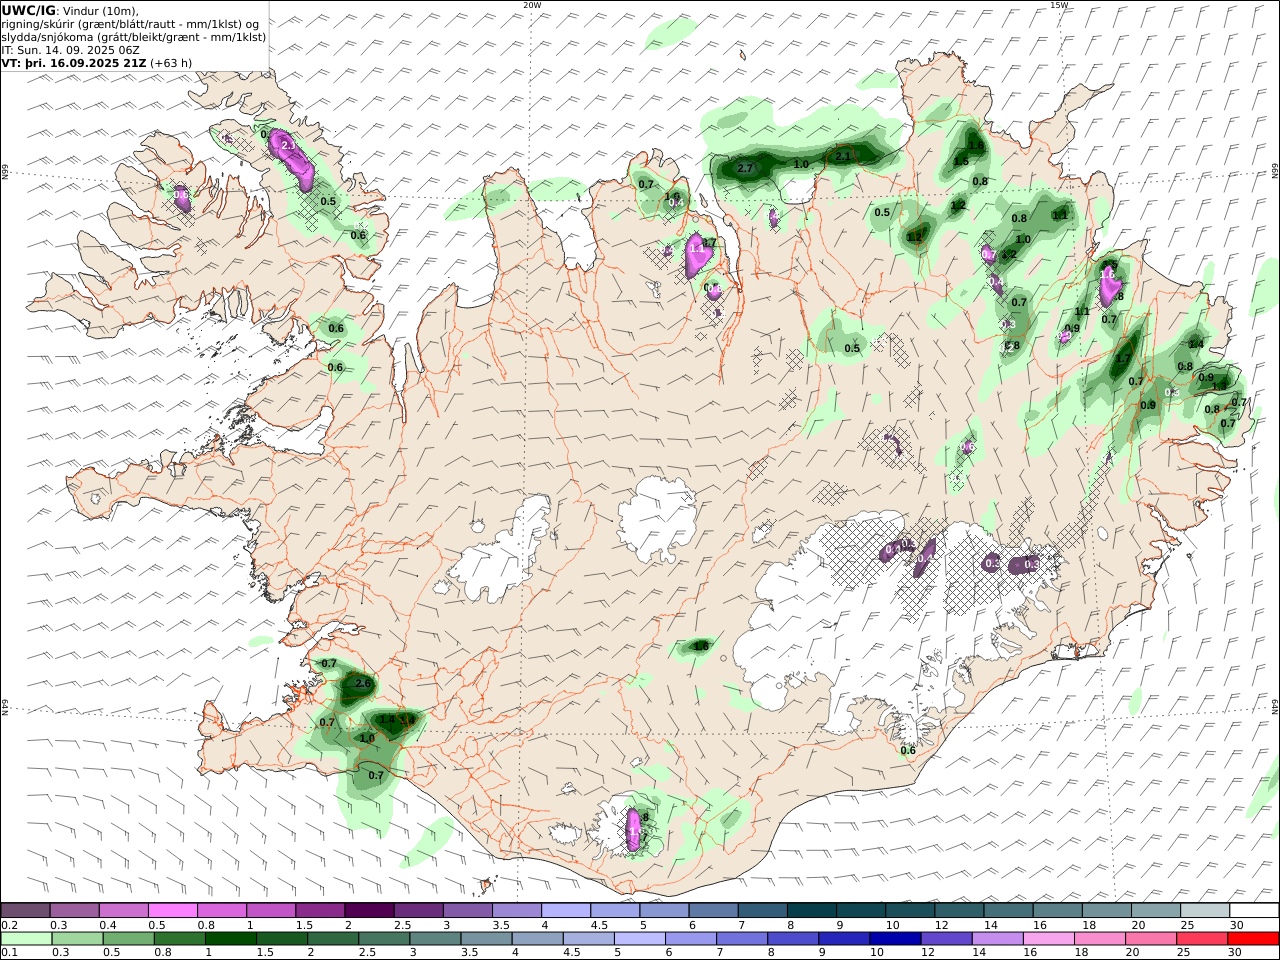Click the deep blue lower-row swatch labeled 10
The height and width of the screenshot is (960, 1280).
click(895, 938)
